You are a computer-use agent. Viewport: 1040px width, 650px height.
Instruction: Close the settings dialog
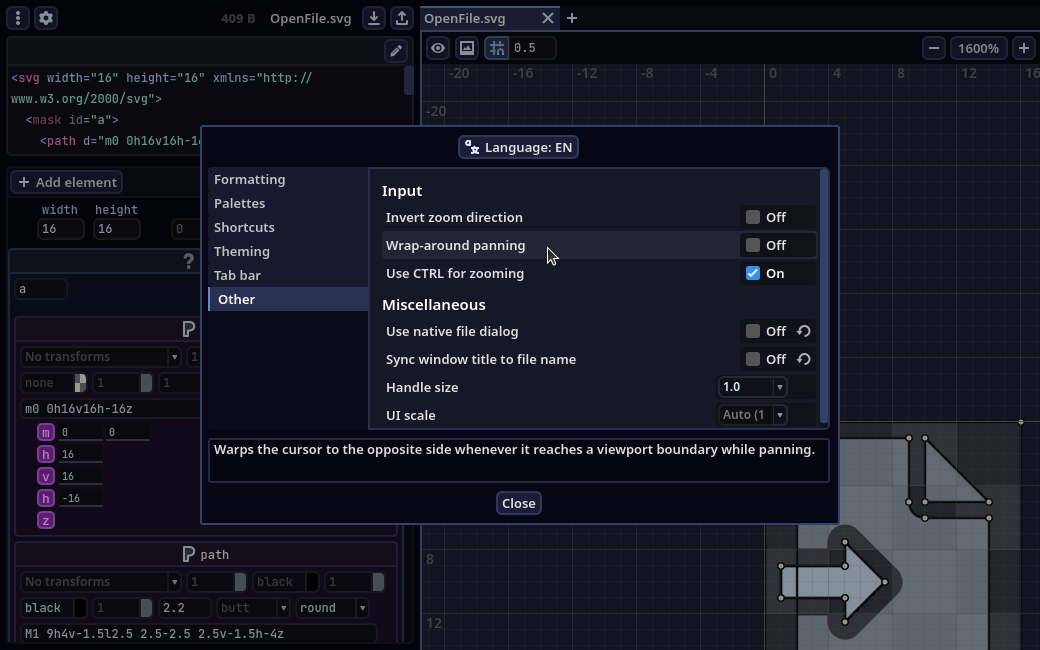click(x=519, y=503)
